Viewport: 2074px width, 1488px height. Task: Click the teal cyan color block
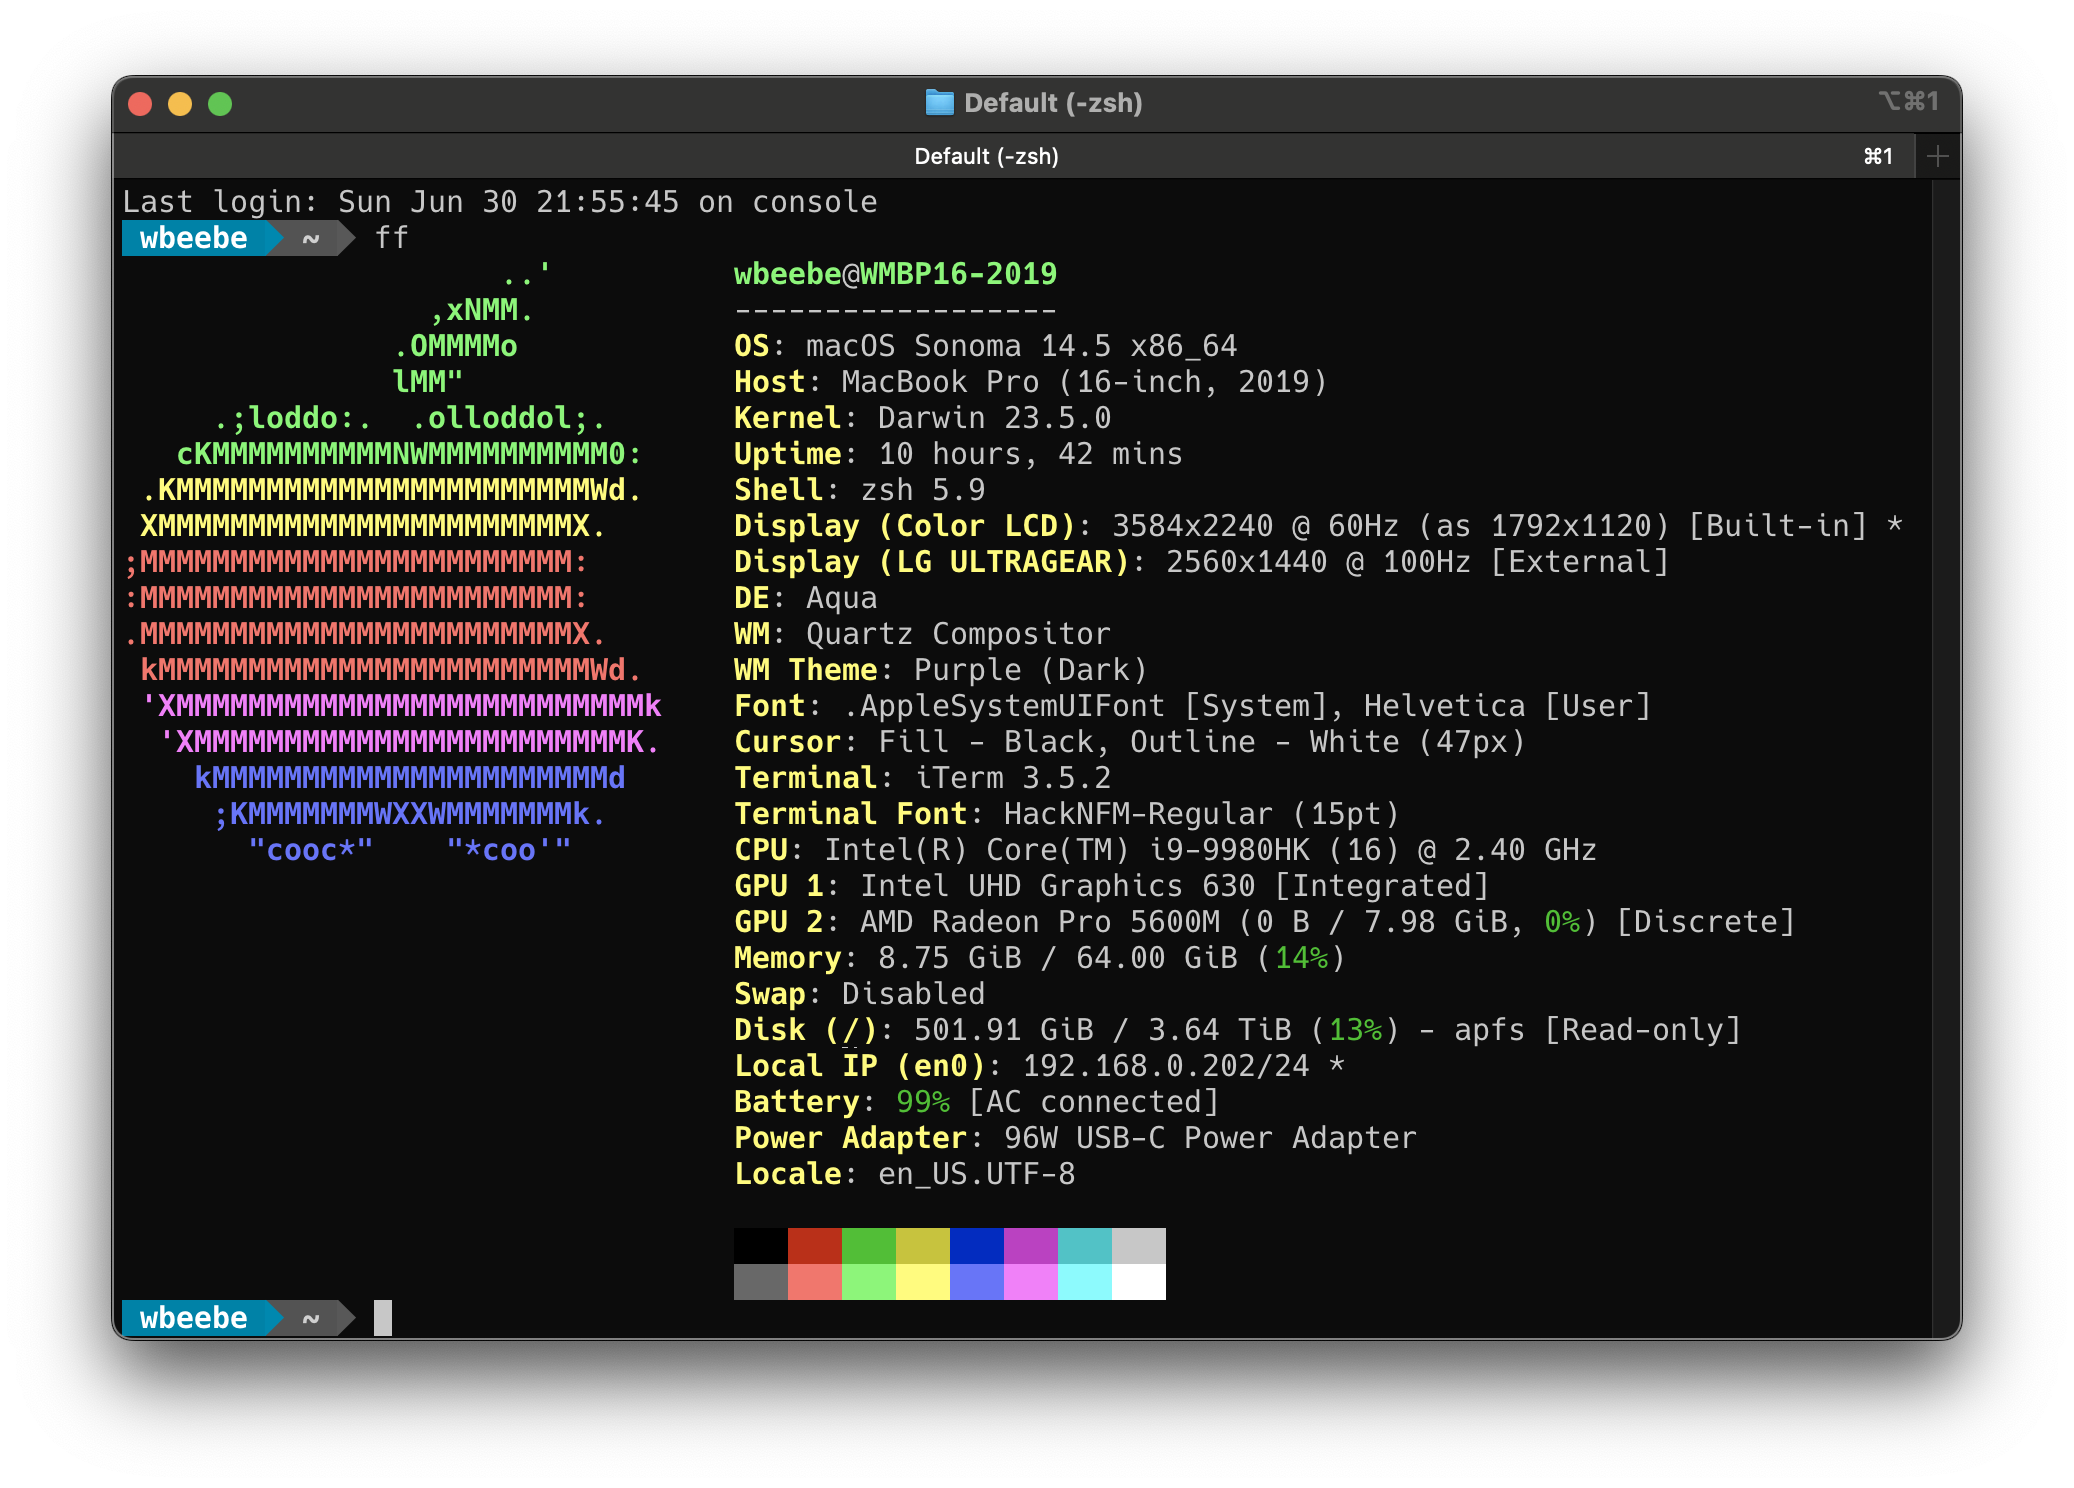coord(1085,1246)
